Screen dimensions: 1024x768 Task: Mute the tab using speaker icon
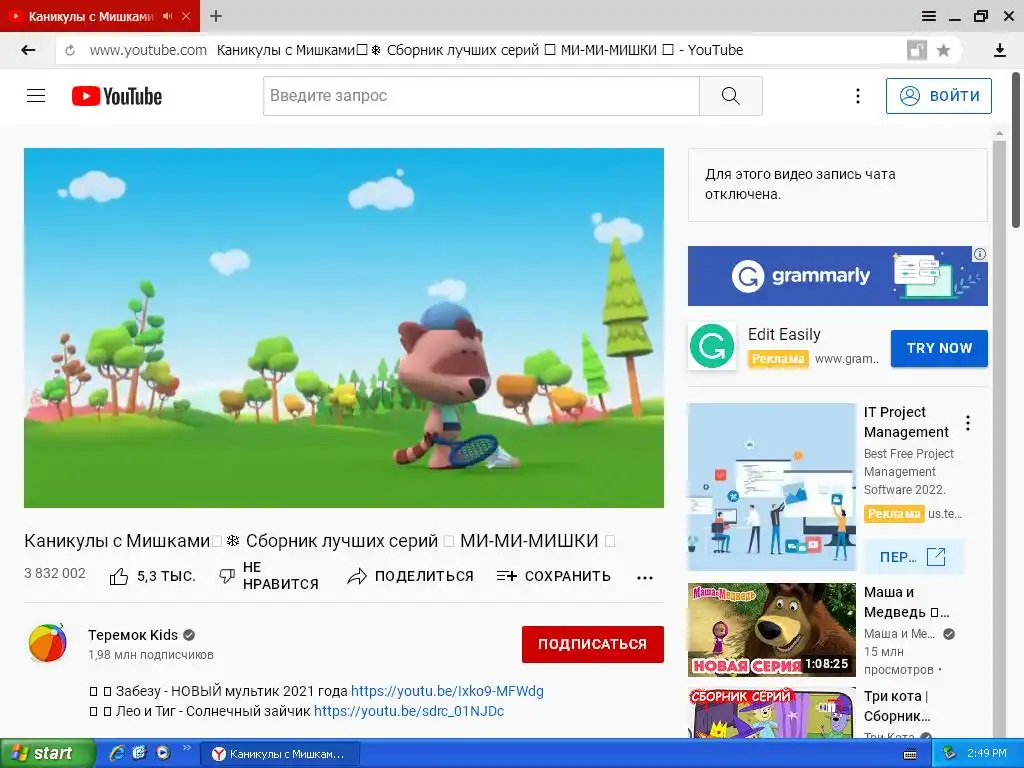[x=168, y=16]
